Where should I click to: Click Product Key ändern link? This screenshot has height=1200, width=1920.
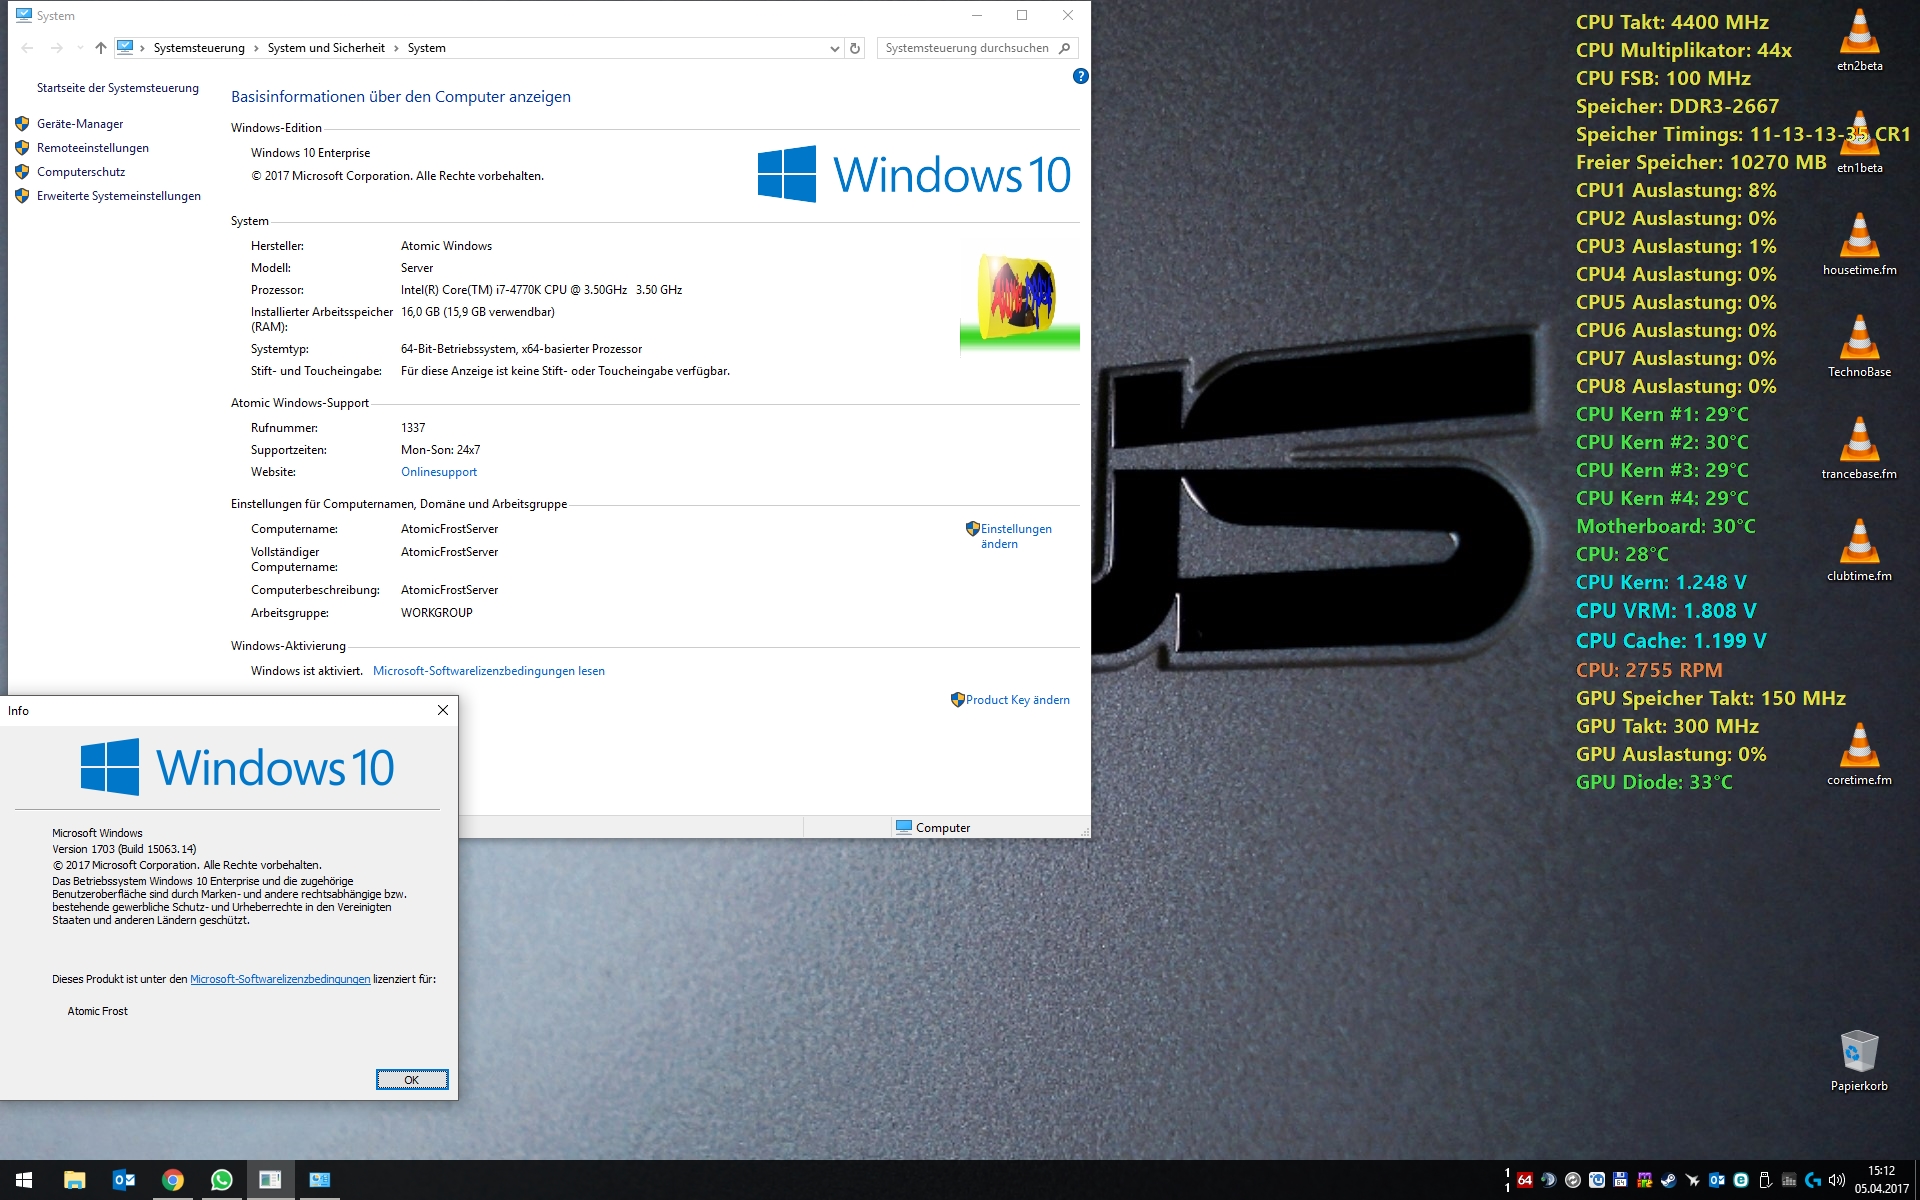pyautogui.click(x=1017, y=700)
